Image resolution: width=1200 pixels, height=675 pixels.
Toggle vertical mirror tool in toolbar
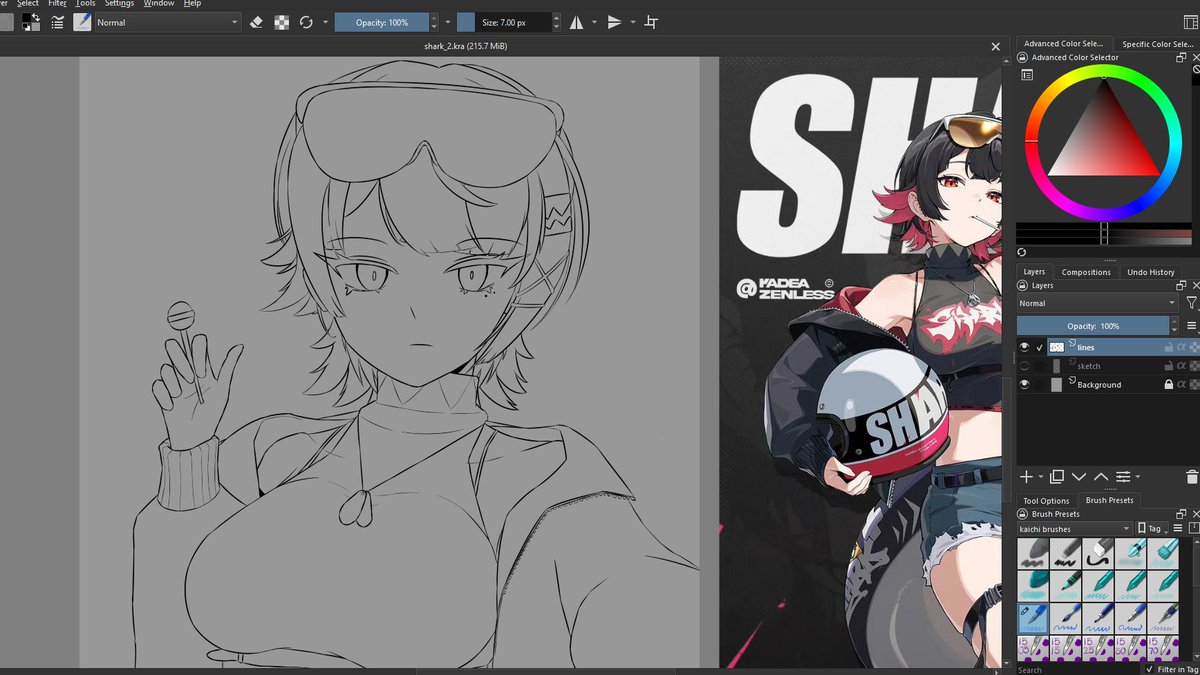tap(615, 22)
